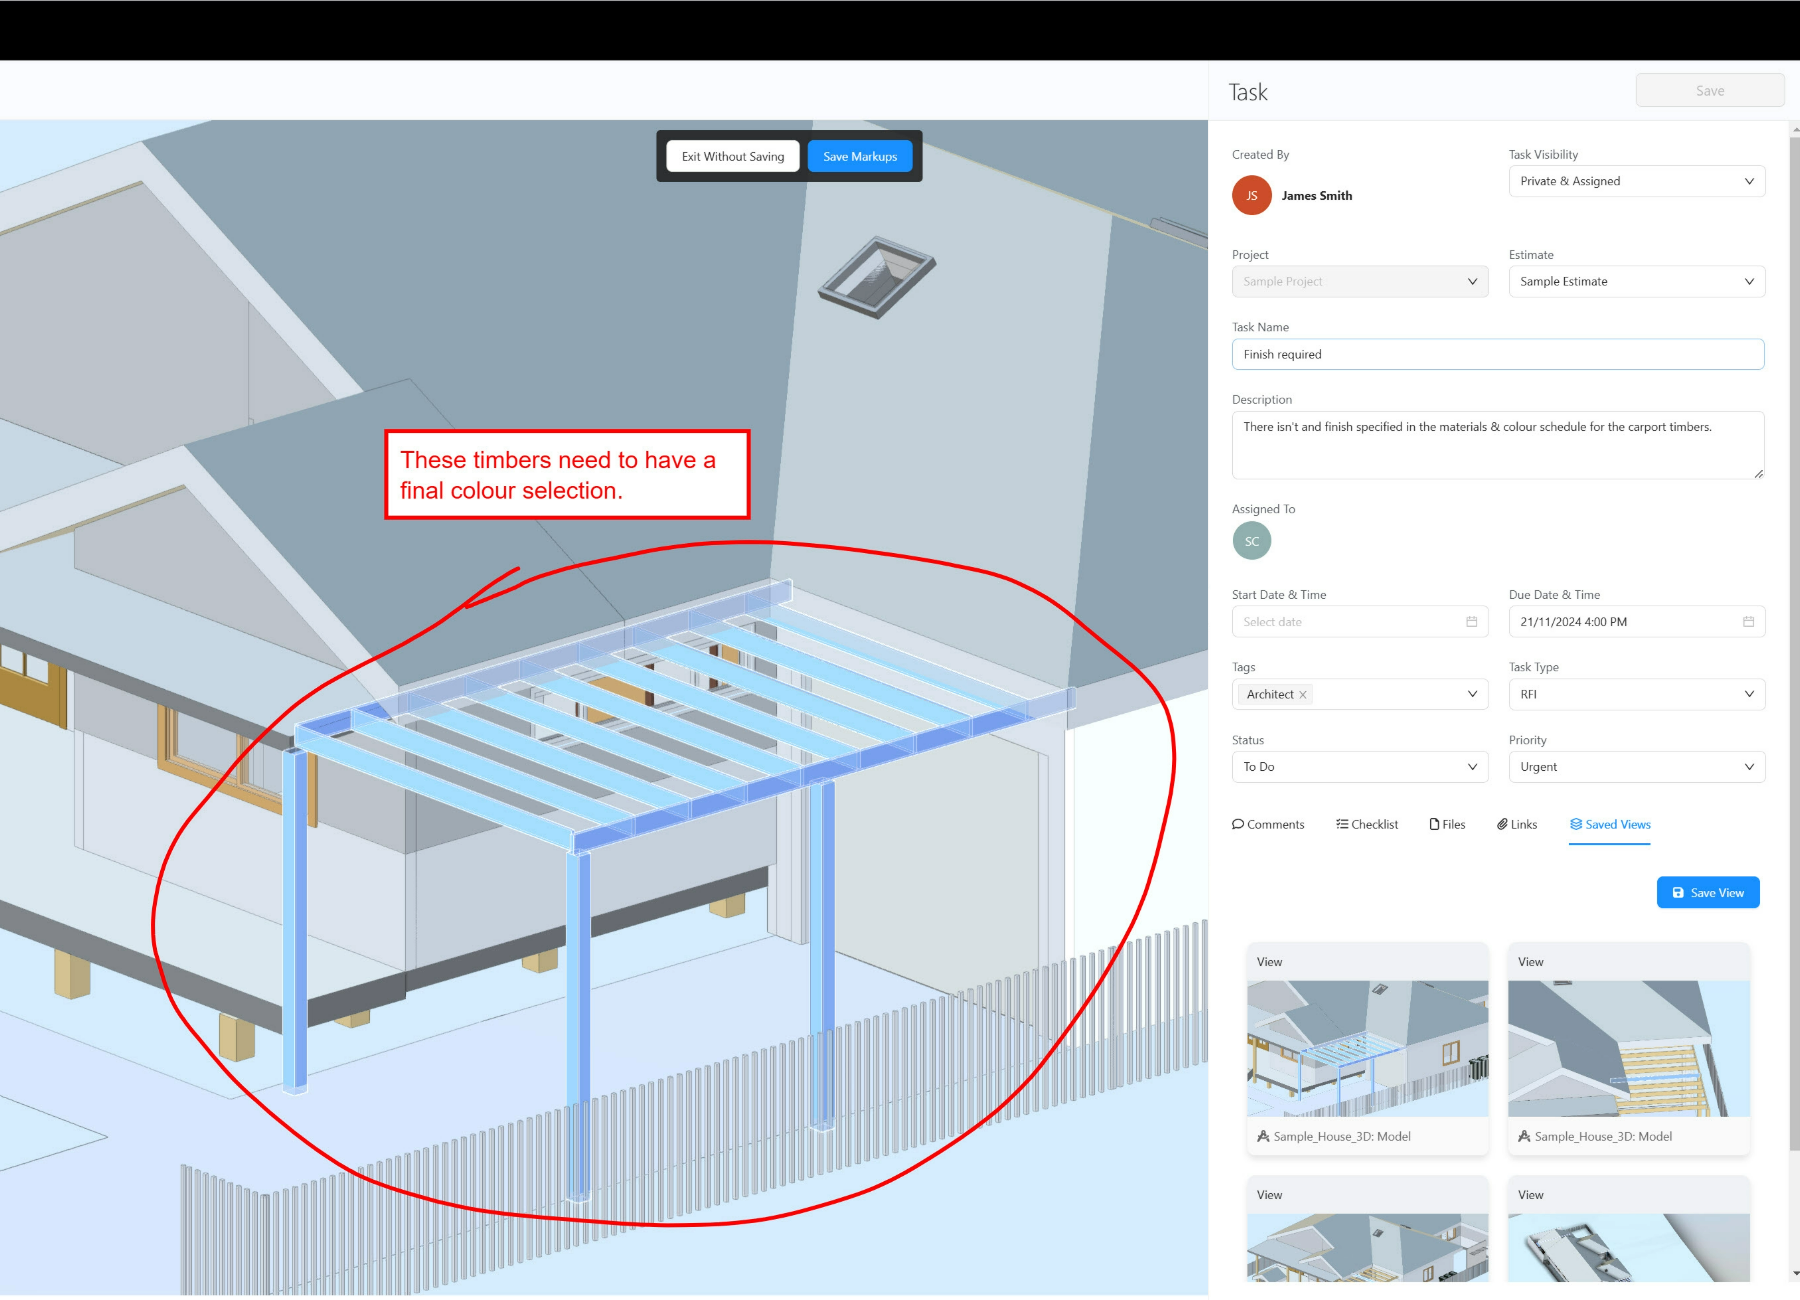Open the first Sample_House_3D saved view thumbnail
Screen dimensions: 1800x1300
click(1366, 1046)
